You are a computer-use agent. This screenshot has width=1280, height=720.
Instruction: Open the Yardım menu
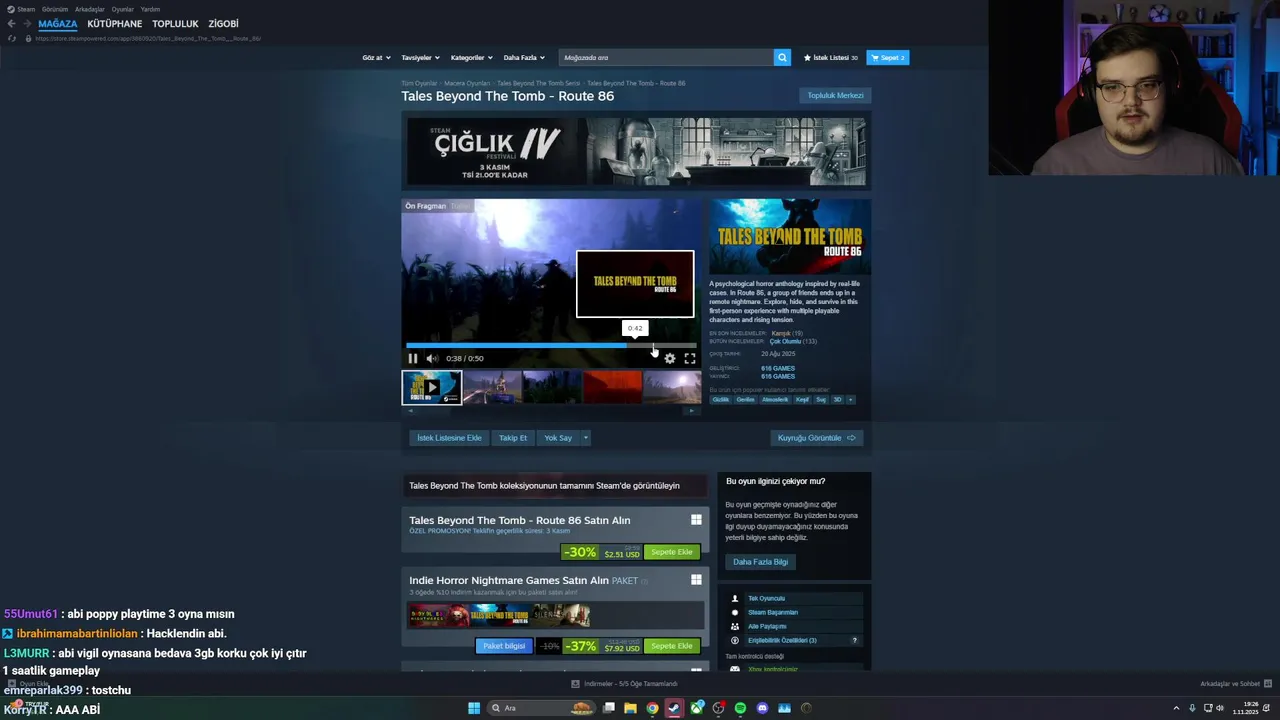150,9
